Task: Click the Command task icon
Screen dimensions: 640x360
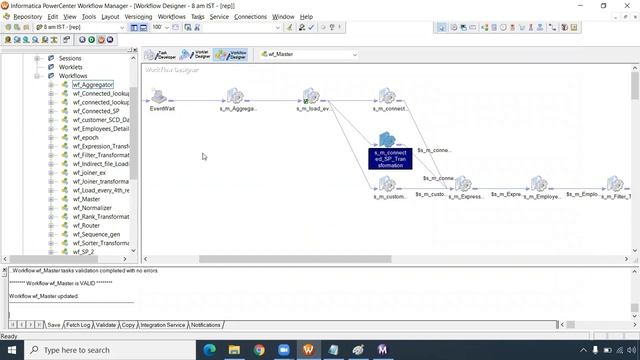Action: coord(463,27)
